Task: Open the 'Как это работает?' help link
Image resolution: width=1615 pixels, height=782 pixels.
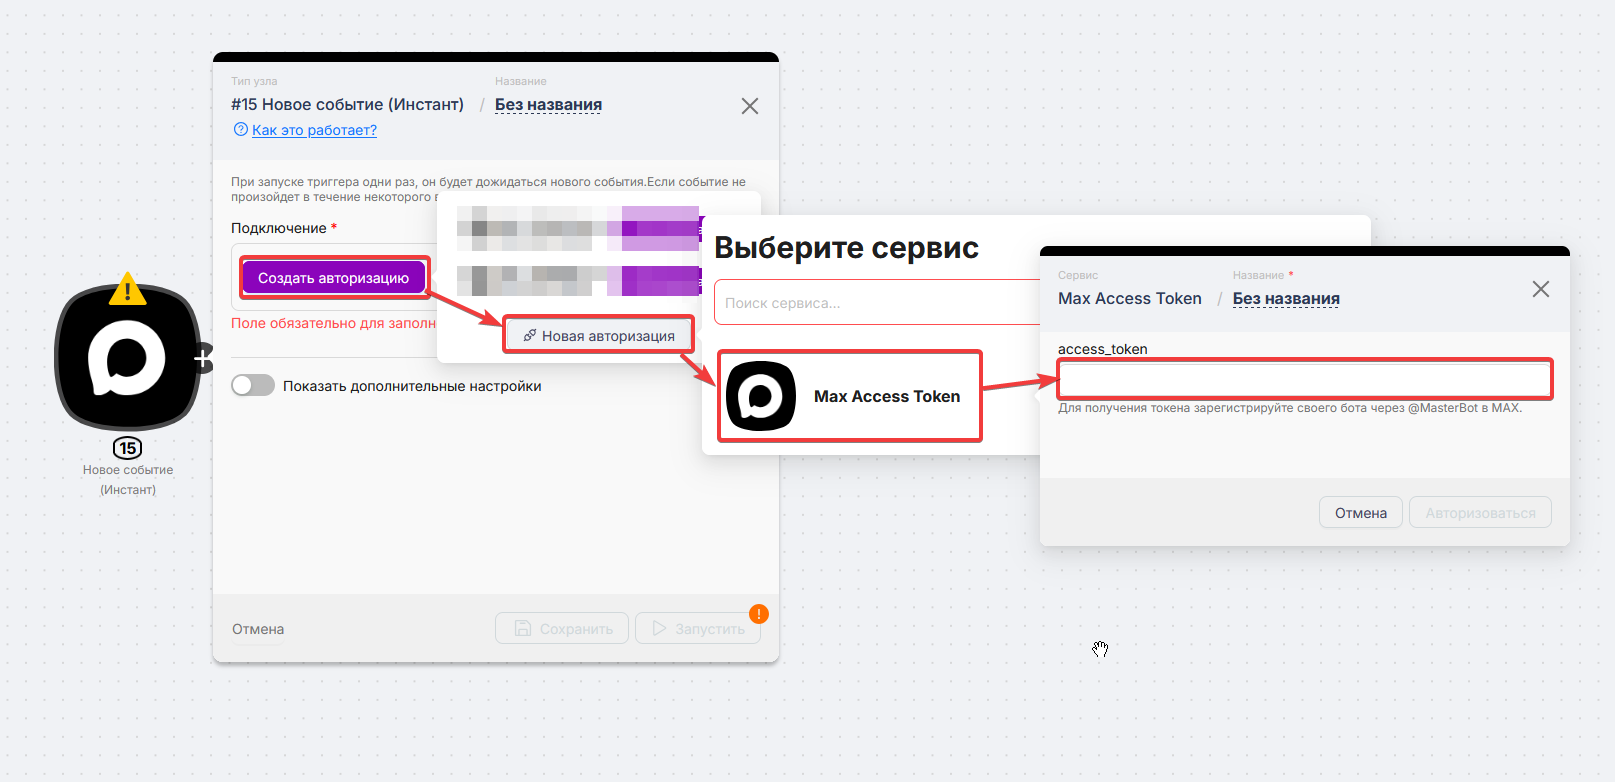Action: pyautogui.click(x=314, y=130)
